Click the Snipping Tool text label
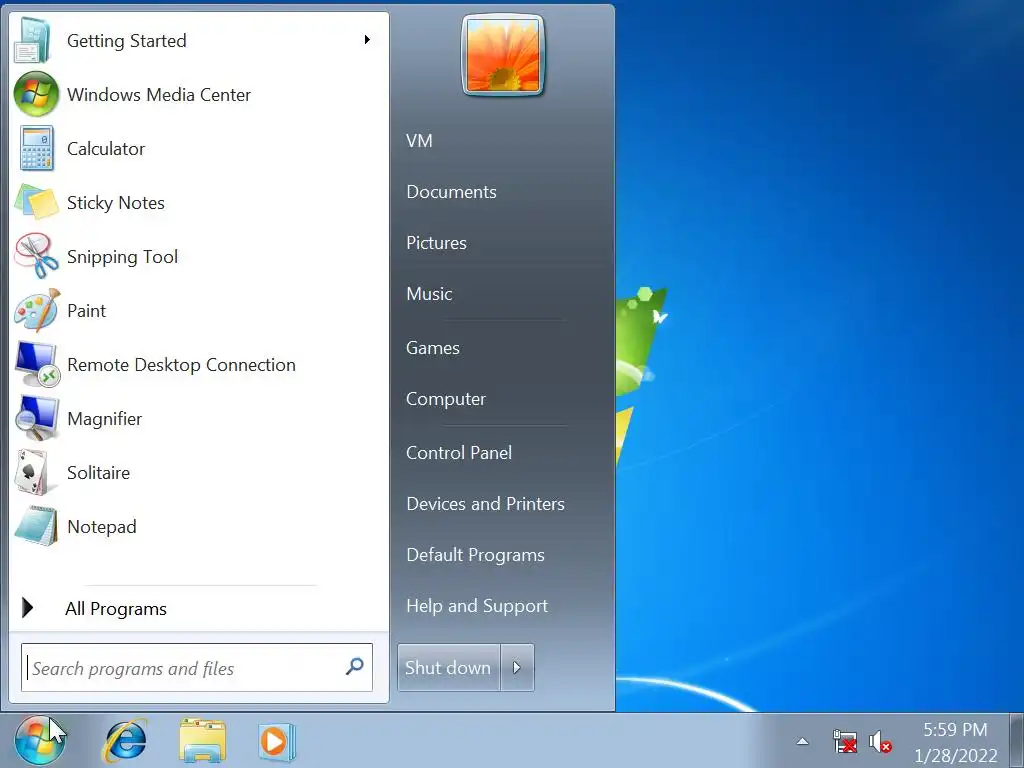The height and width of the screenshot is (768, 1024). (122, 257)
